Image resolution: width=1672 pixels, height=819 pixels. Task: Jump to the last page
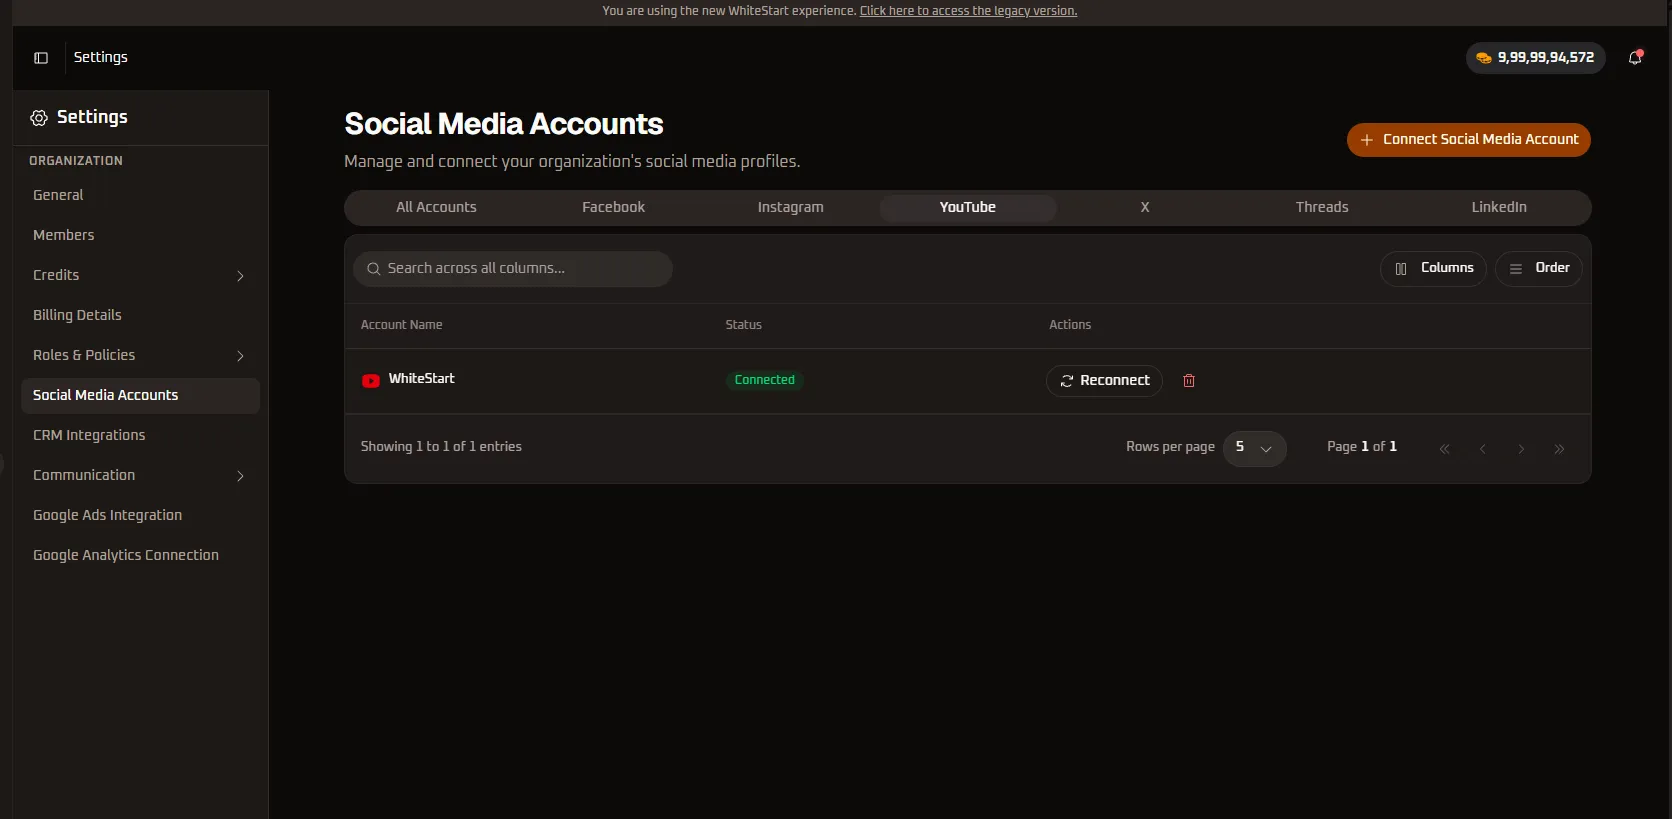pos(1559,449)
